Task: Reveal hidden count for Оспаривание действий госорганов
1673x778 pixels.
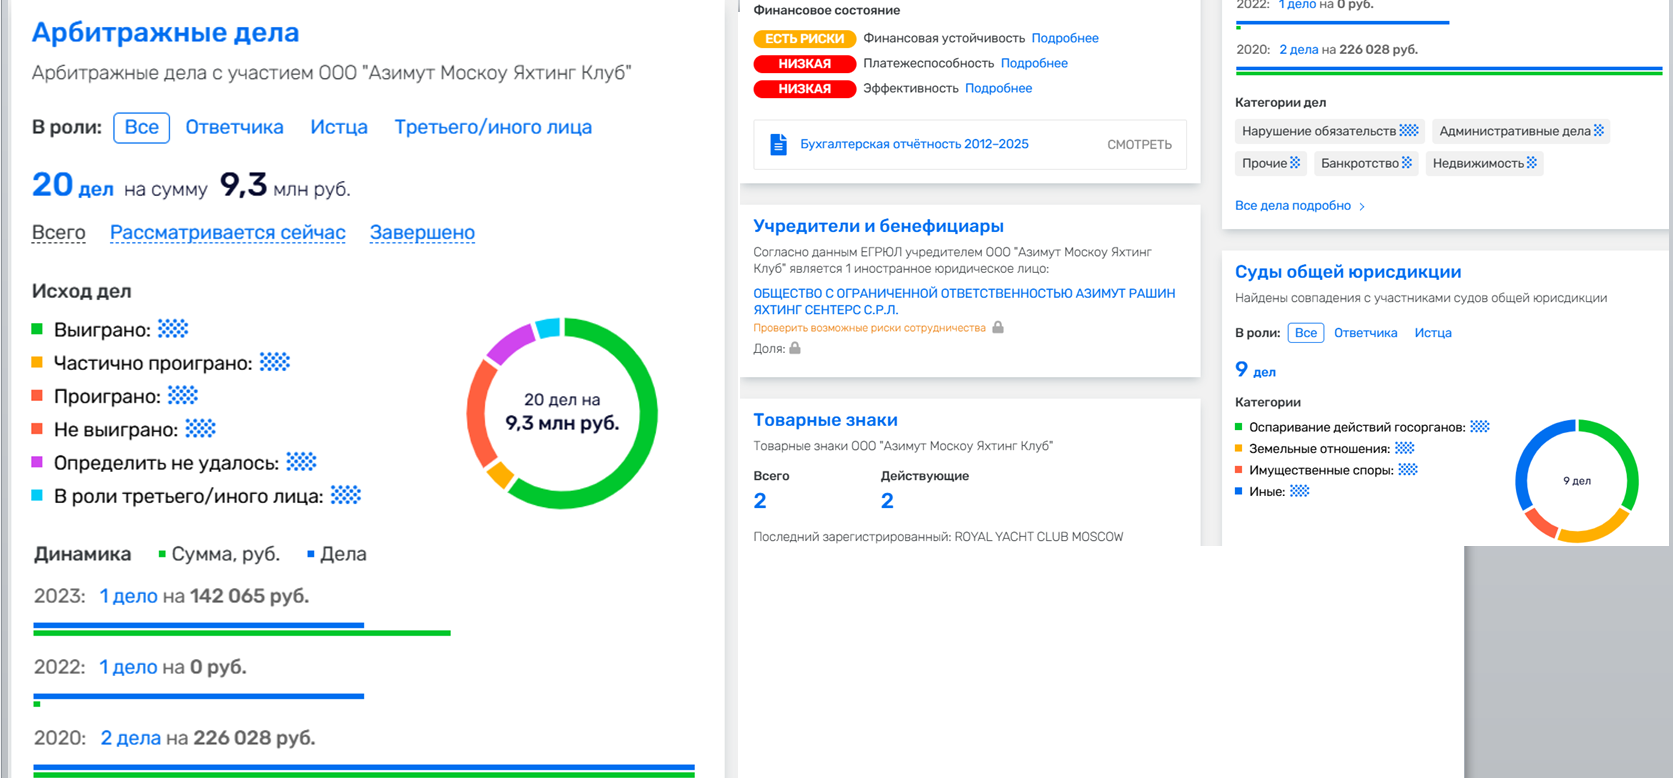Action: pos(1480,427)
